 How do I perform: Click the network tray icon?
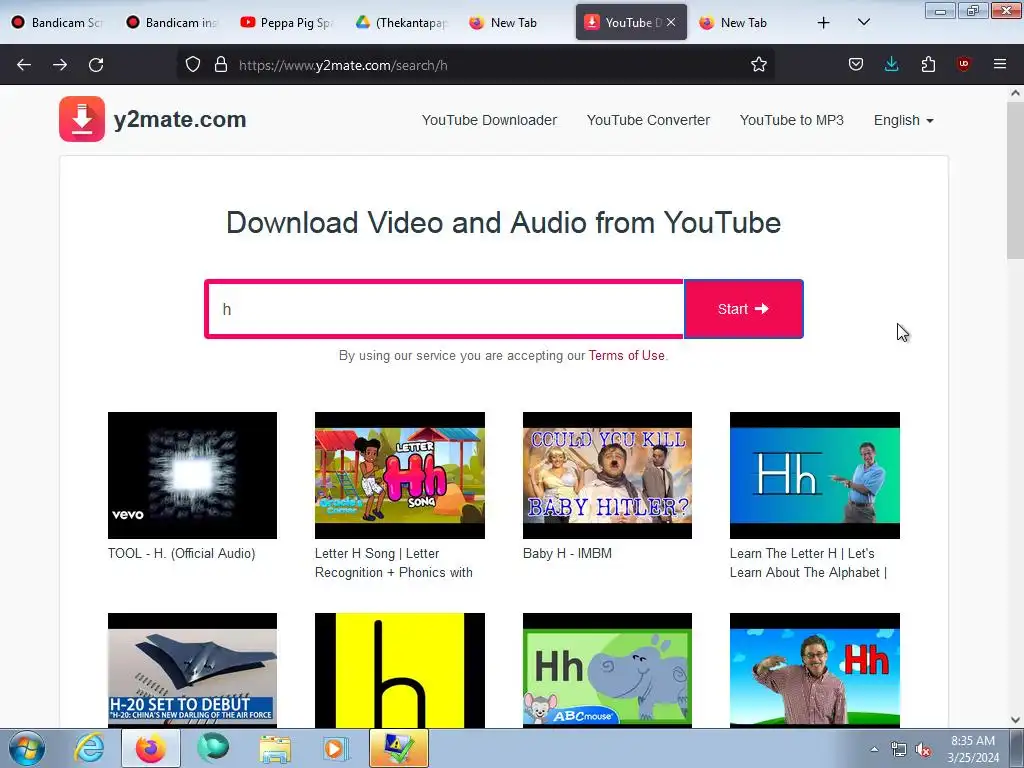coord(899,749)
